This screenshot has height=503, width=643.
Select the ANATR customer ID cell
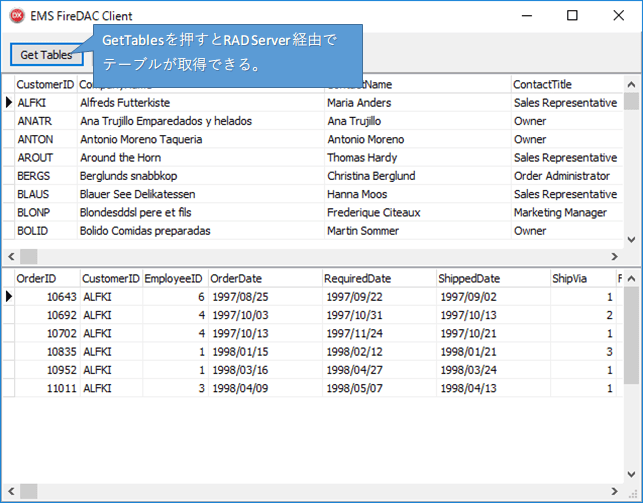click(x=46, y=121)
